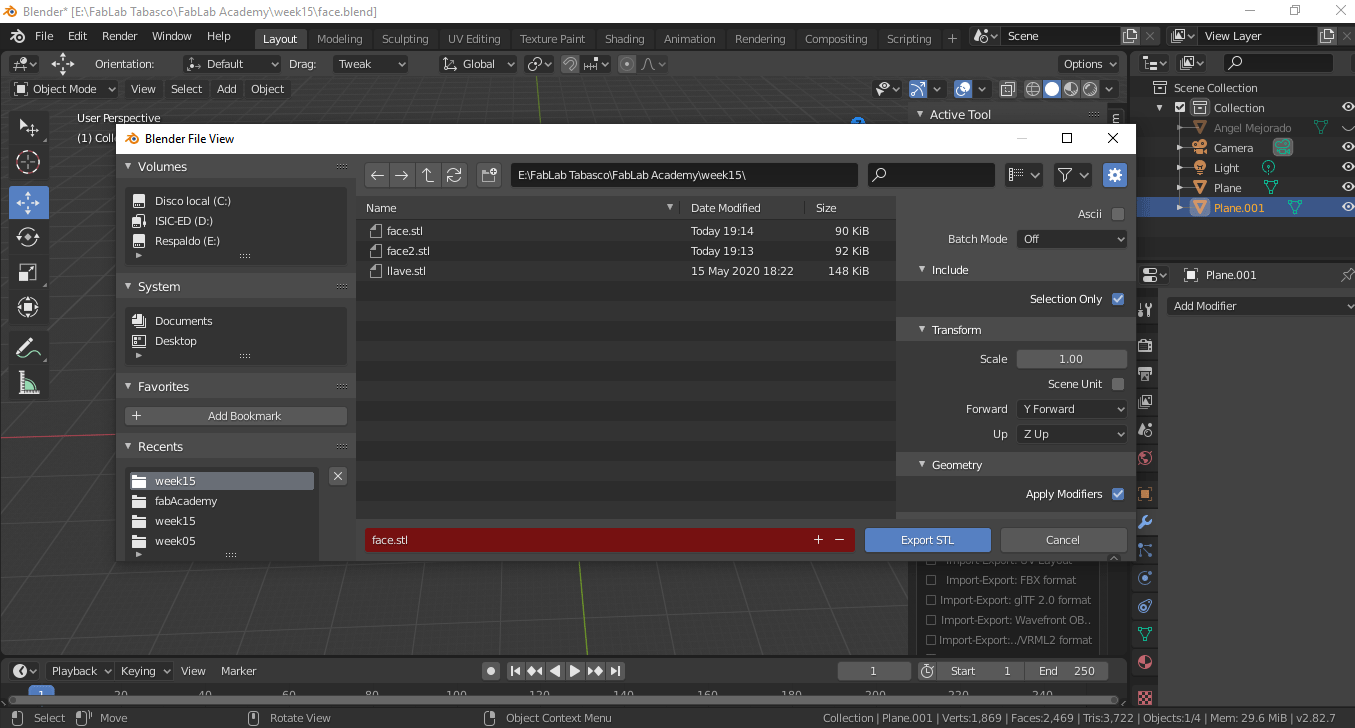Viewport: 1355px width, 728px height.
Task: Toggle X-ray view in viewport header
Action: pyautogui.click(x=1008, y=89)
